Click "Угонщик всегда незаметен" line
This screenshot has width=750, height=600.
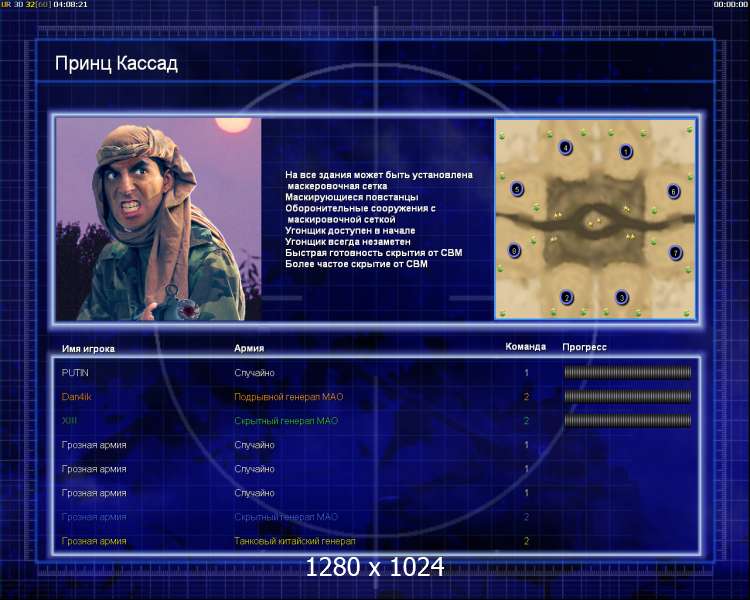tap(348, 242)
